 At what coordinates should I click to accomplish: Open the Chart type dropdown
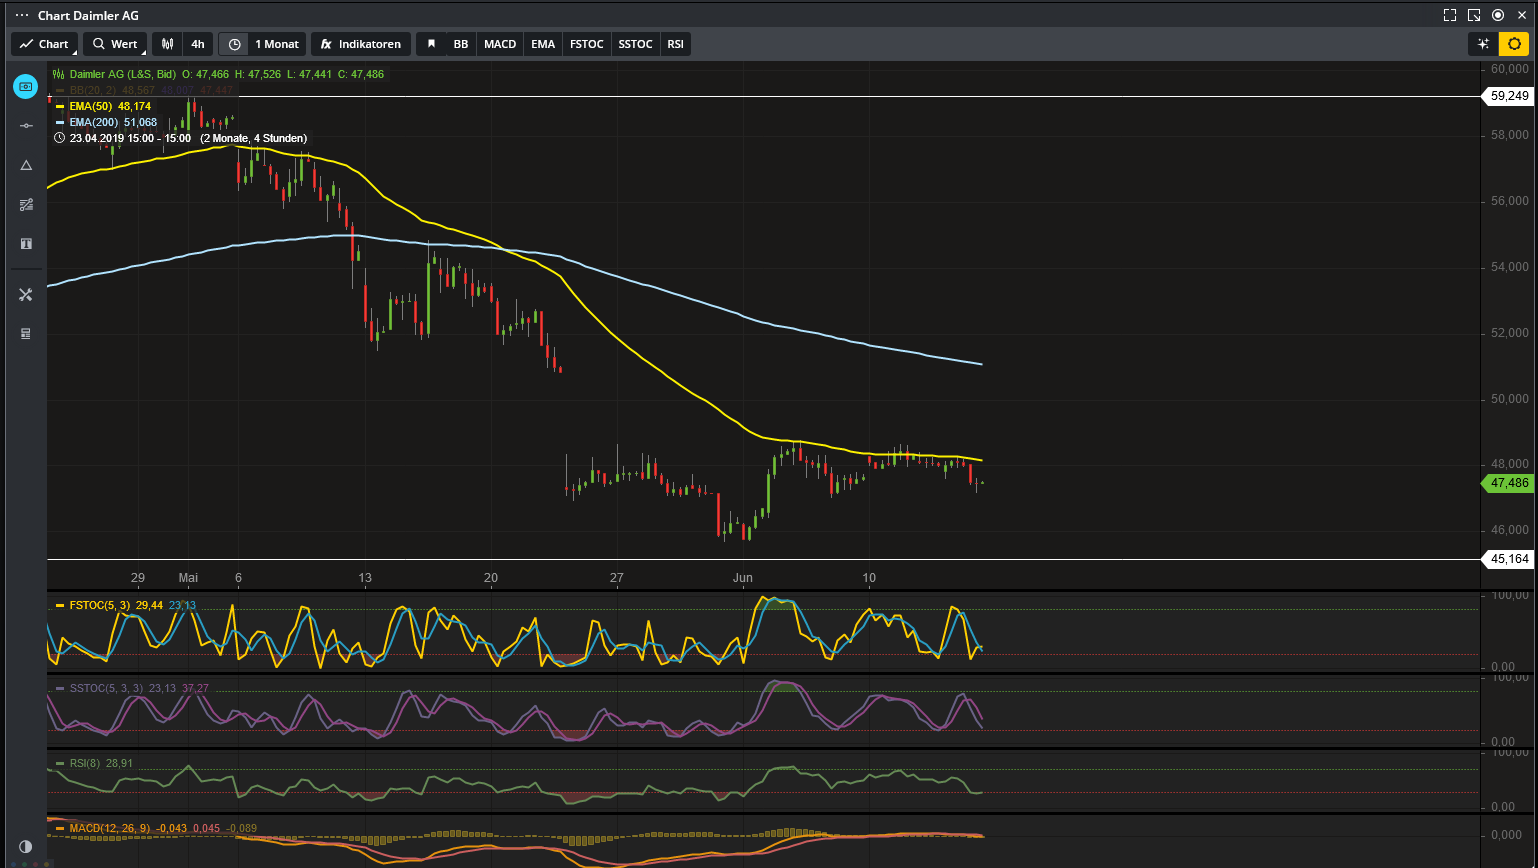pos(44,44)
